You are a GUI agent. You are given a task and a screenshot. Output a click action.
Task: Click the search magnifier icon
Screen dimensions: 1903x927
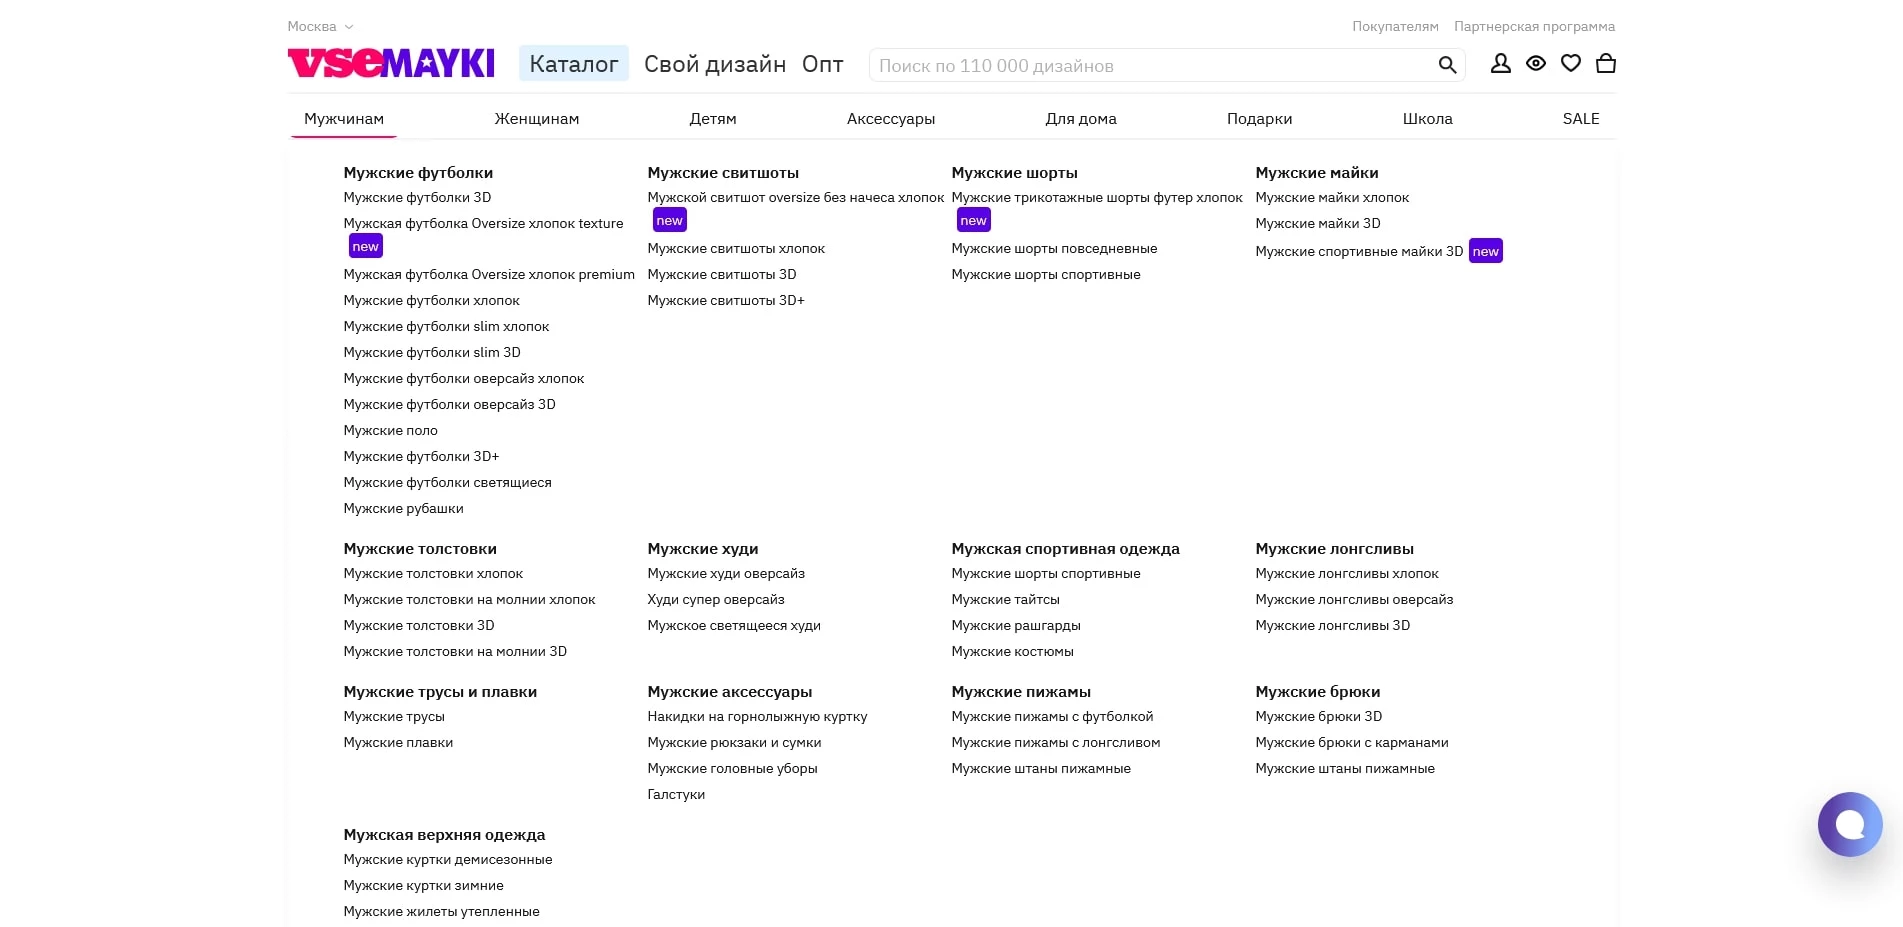click(x=1446, y=65)
